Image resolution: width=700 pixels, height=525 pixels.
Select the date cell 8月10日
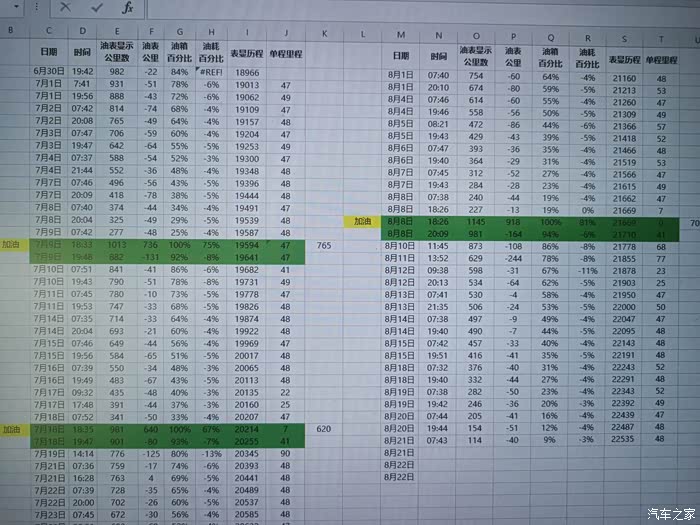tap(400, 246)
